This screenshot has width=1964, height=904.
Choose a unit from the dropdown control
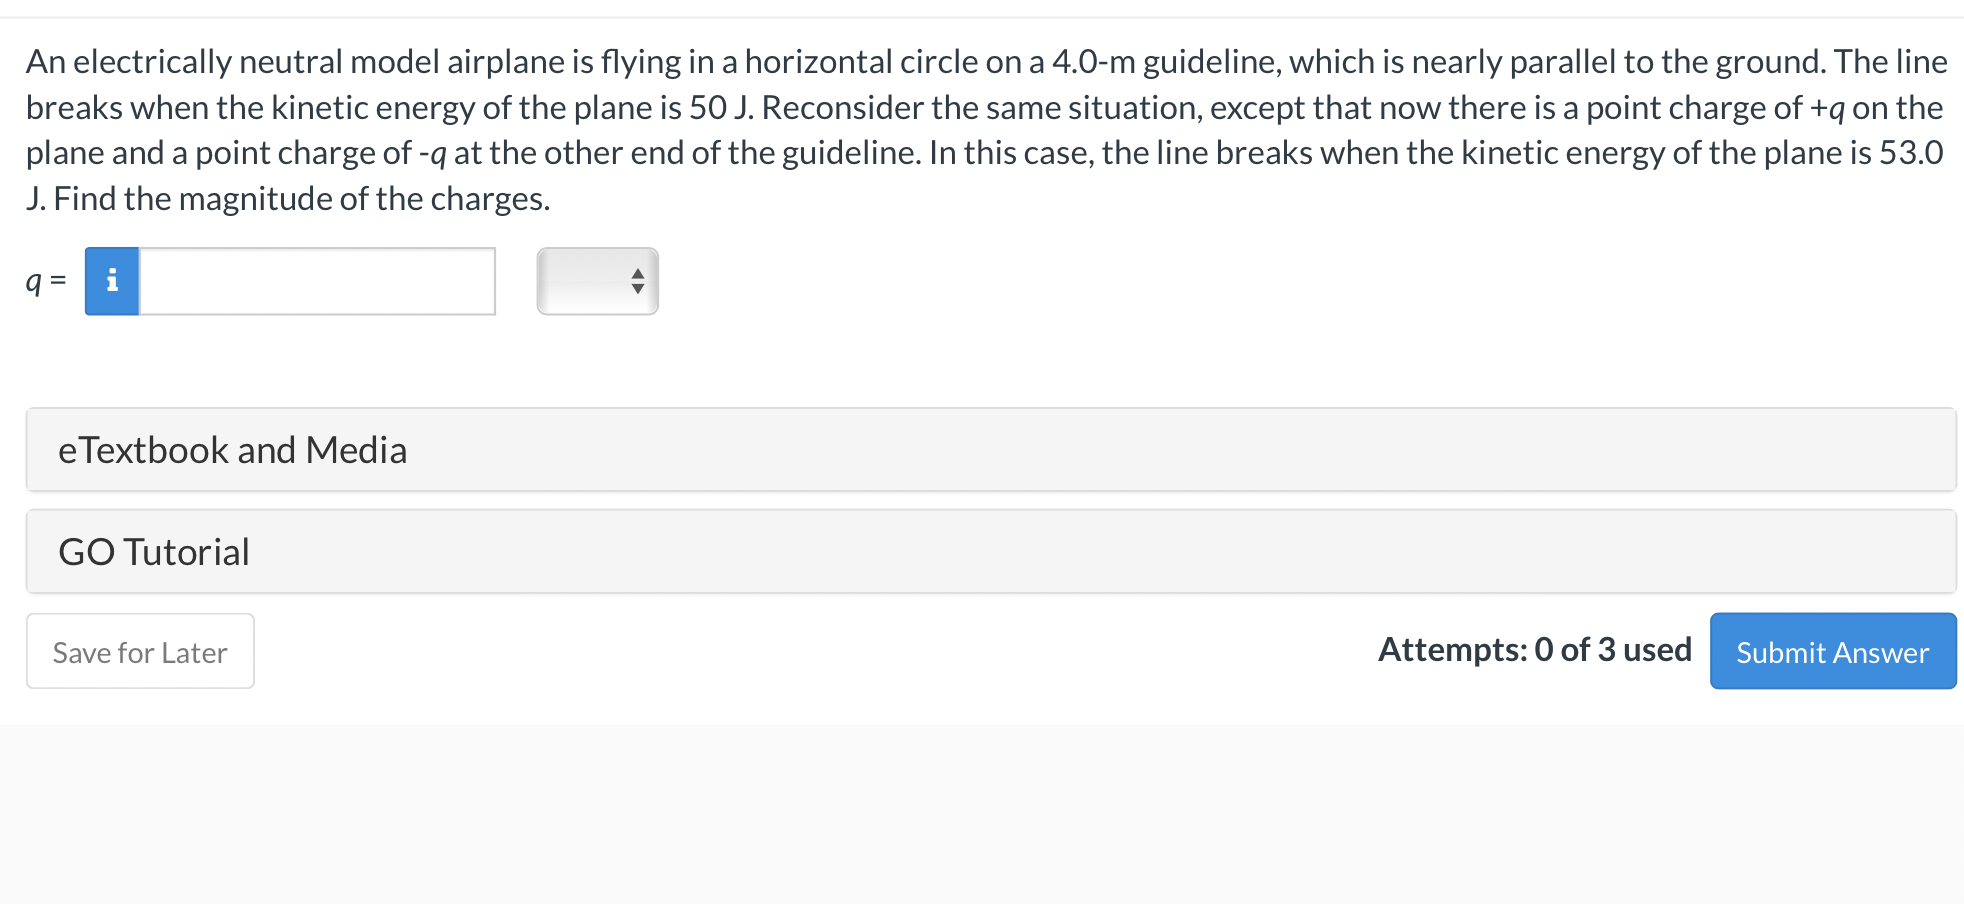(x=597, y=281)
